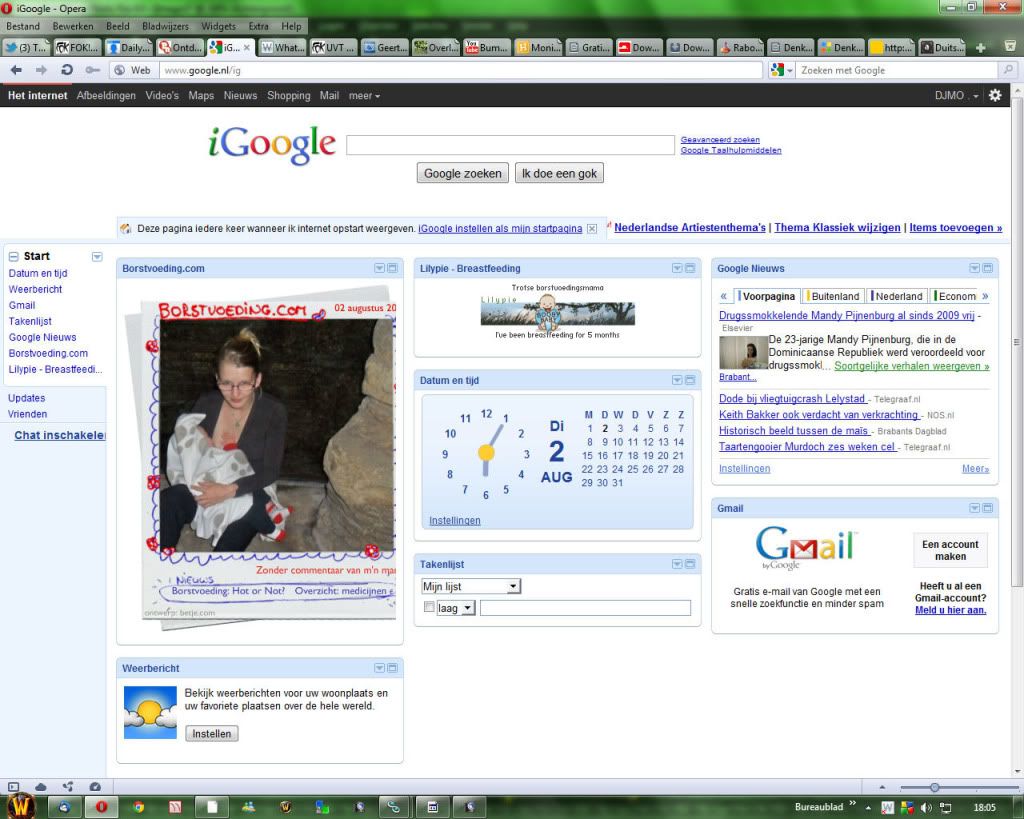Expand the meer menu in Google bar

pos(364,95)
